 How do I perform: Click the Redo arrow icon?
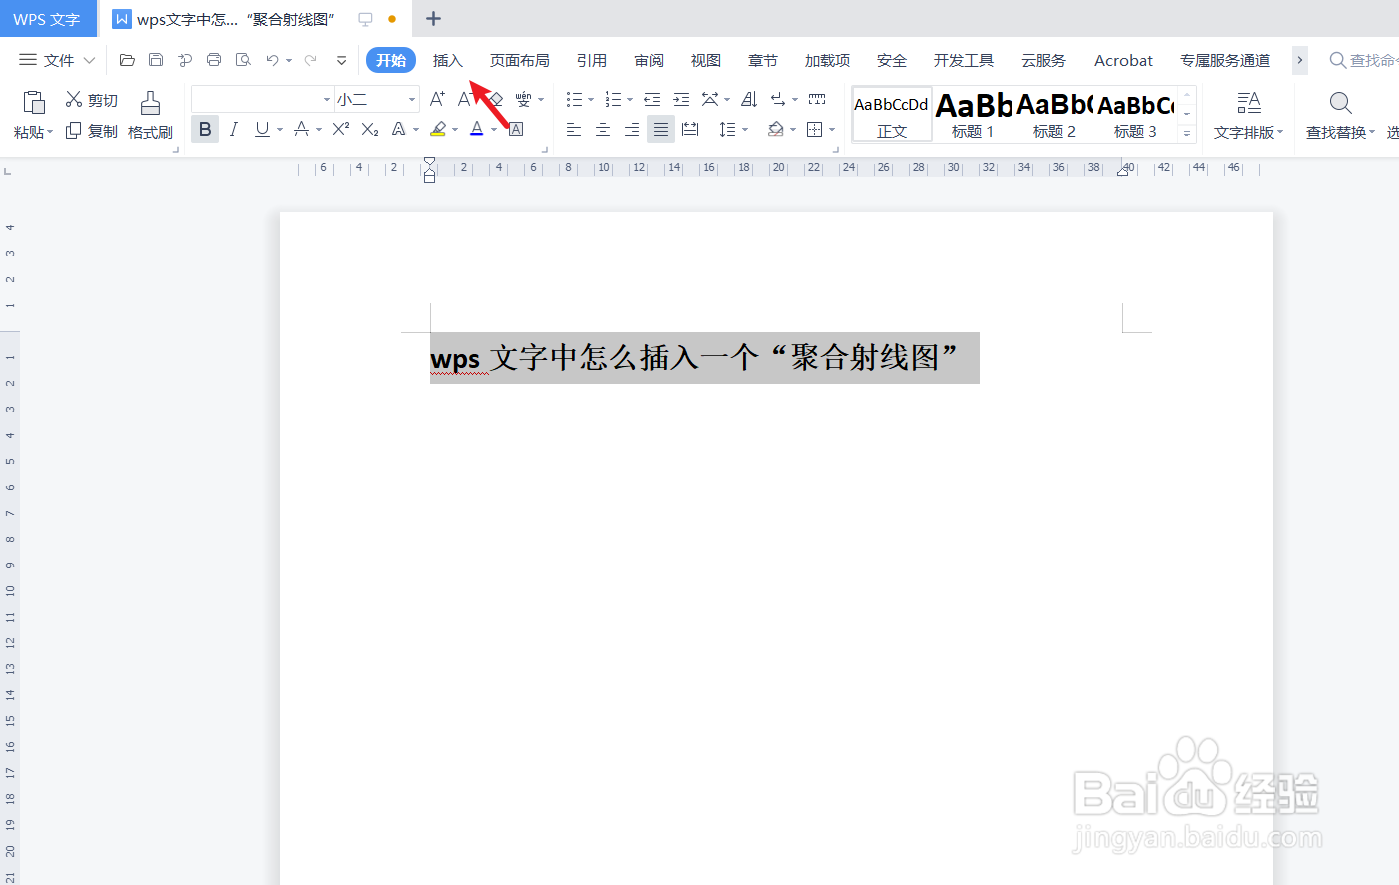coord(311,60)
